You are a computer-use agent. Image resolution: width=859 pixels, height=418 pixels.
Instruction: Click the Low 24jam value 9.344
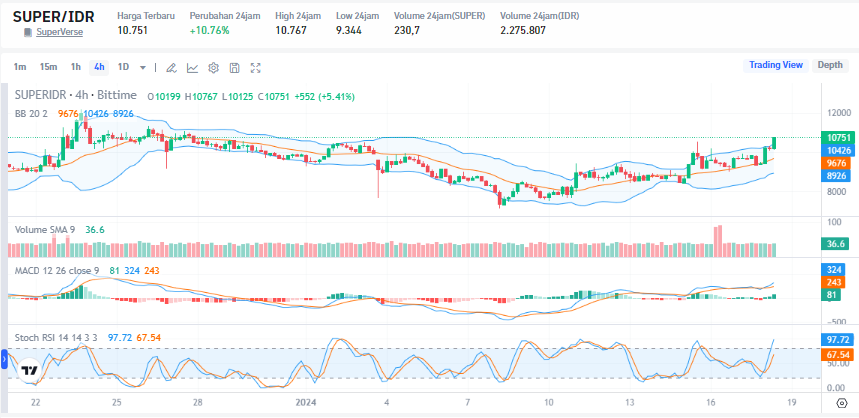349,30
